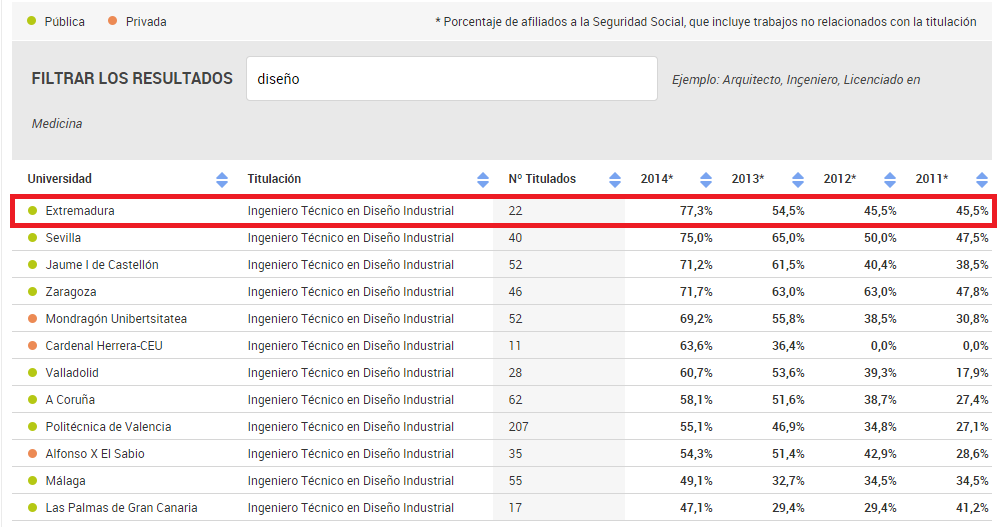Click the Seguridad Social footnote text
Image resolution: width=1002 pixels, height=527 pixels.
pyautogui.click(x=706, y=22)
